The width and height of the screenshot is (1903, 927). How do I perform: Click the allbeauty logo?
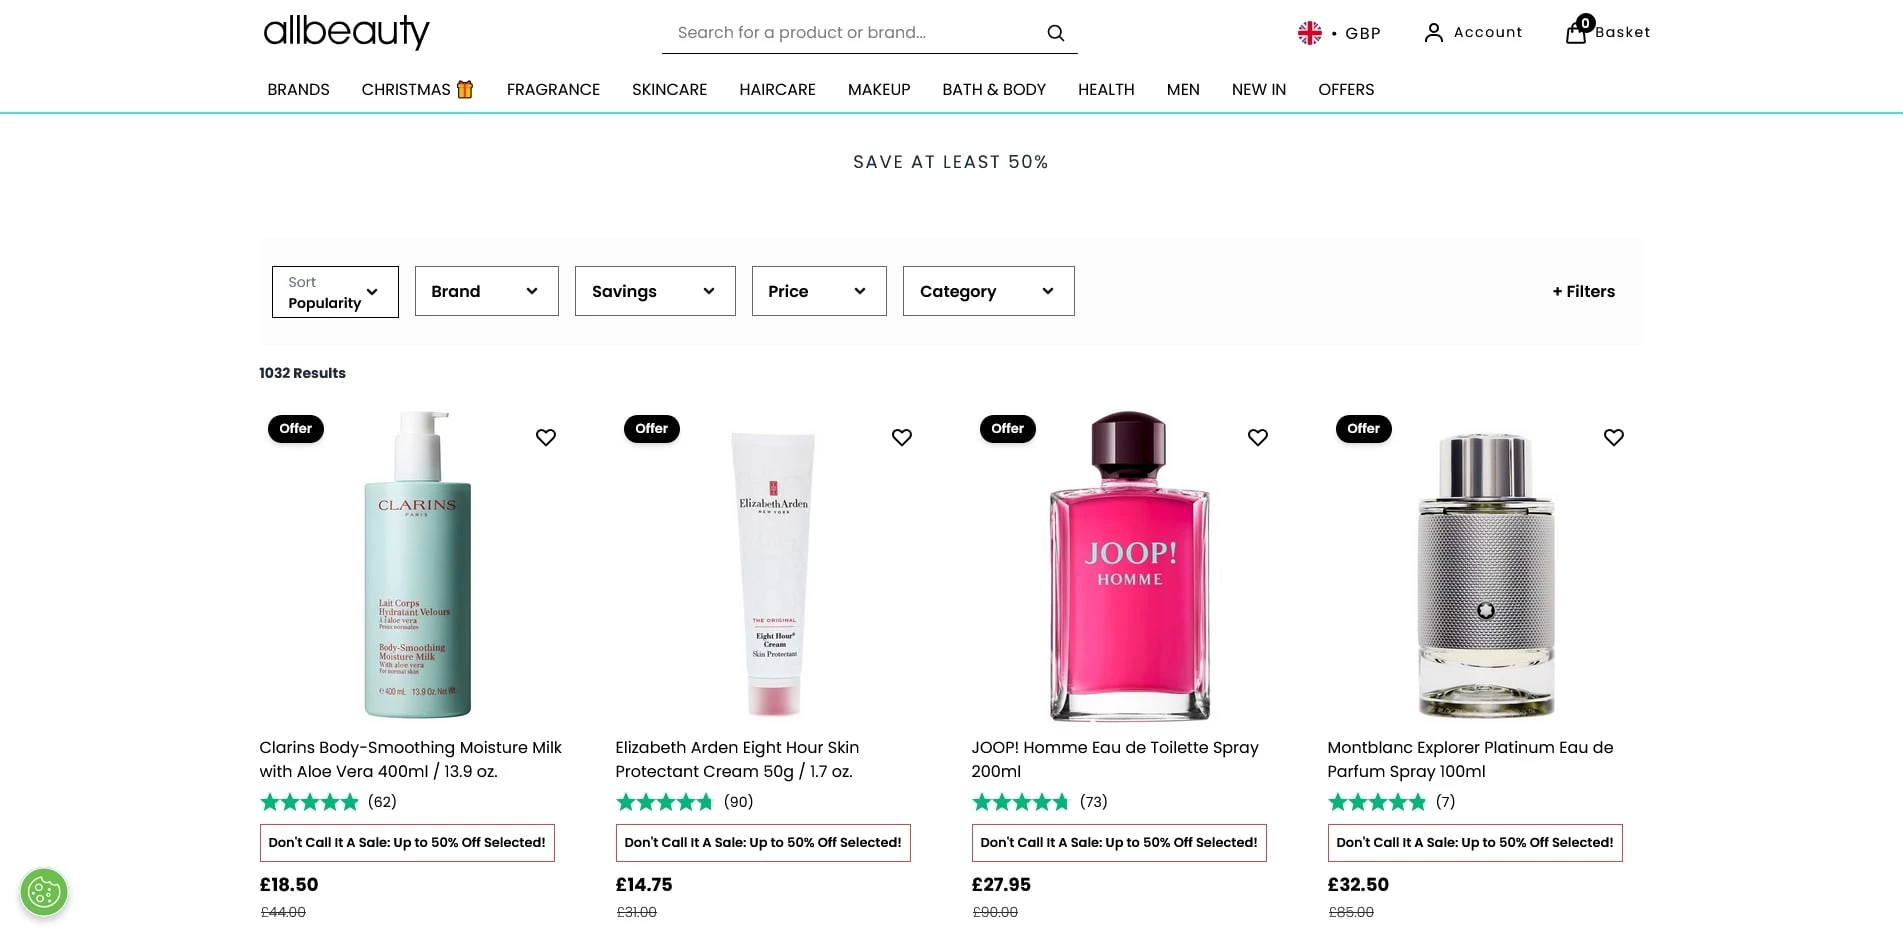point(346,31)
